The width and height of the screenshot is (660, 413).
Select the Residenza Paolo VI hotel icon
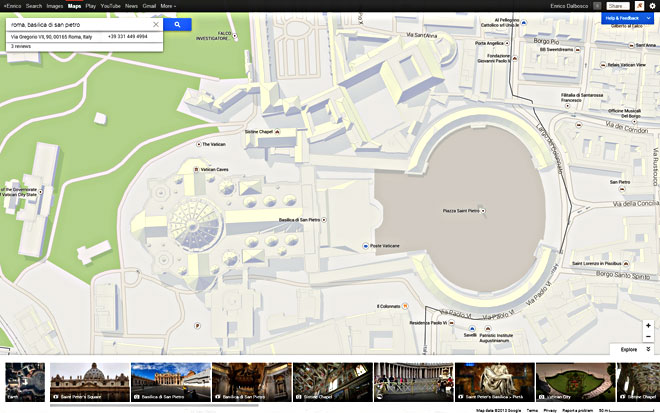[452, 323]
